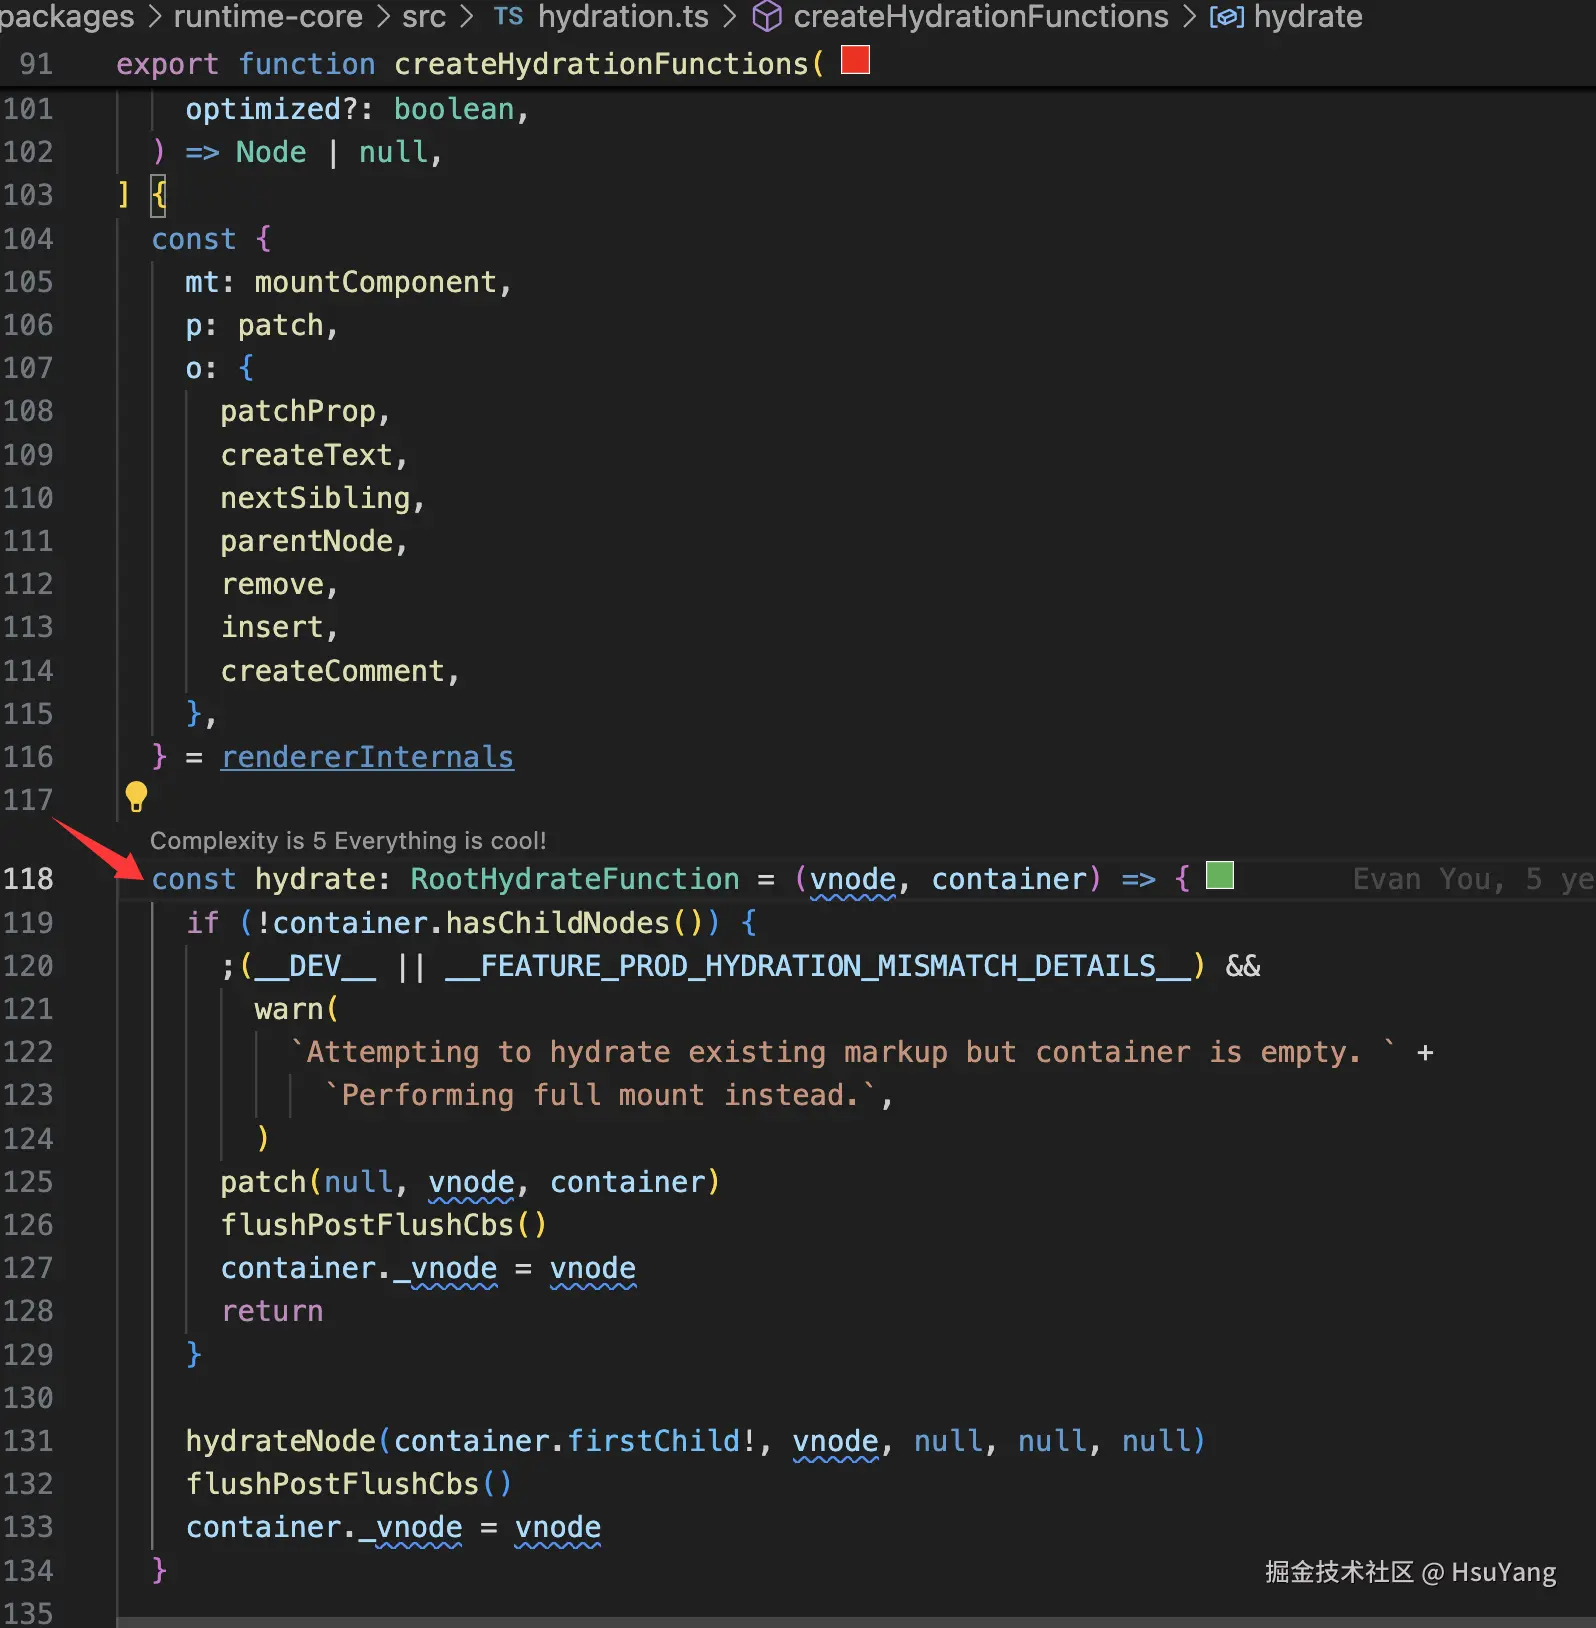Viewport: 1596px width, 1628px height.
Task: Click line number 131 in the gutter
Action: [28, 1441]
